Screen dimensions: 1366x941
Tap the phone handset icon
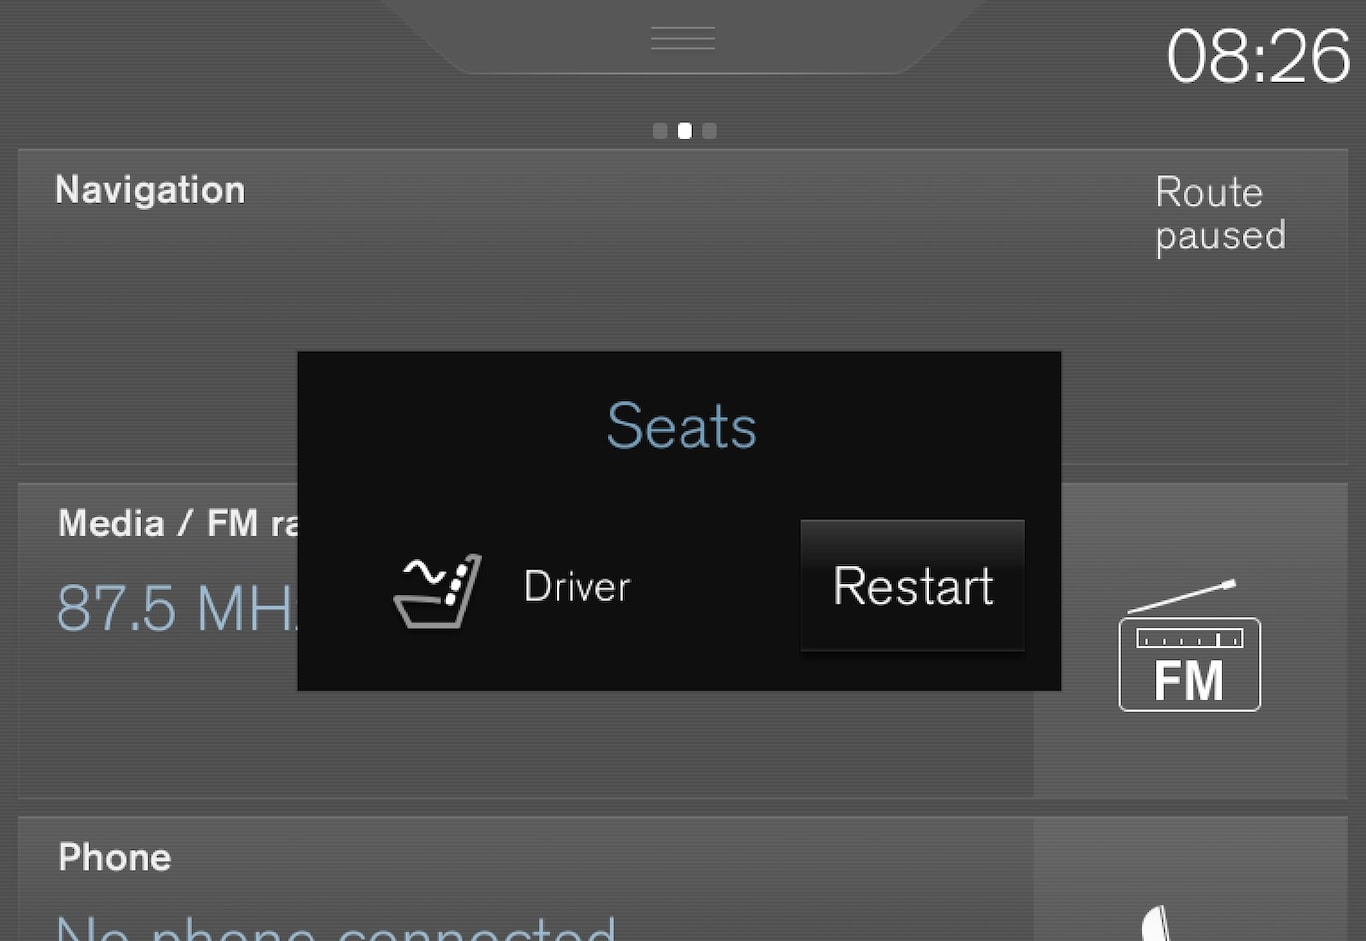coord(1156,923)
